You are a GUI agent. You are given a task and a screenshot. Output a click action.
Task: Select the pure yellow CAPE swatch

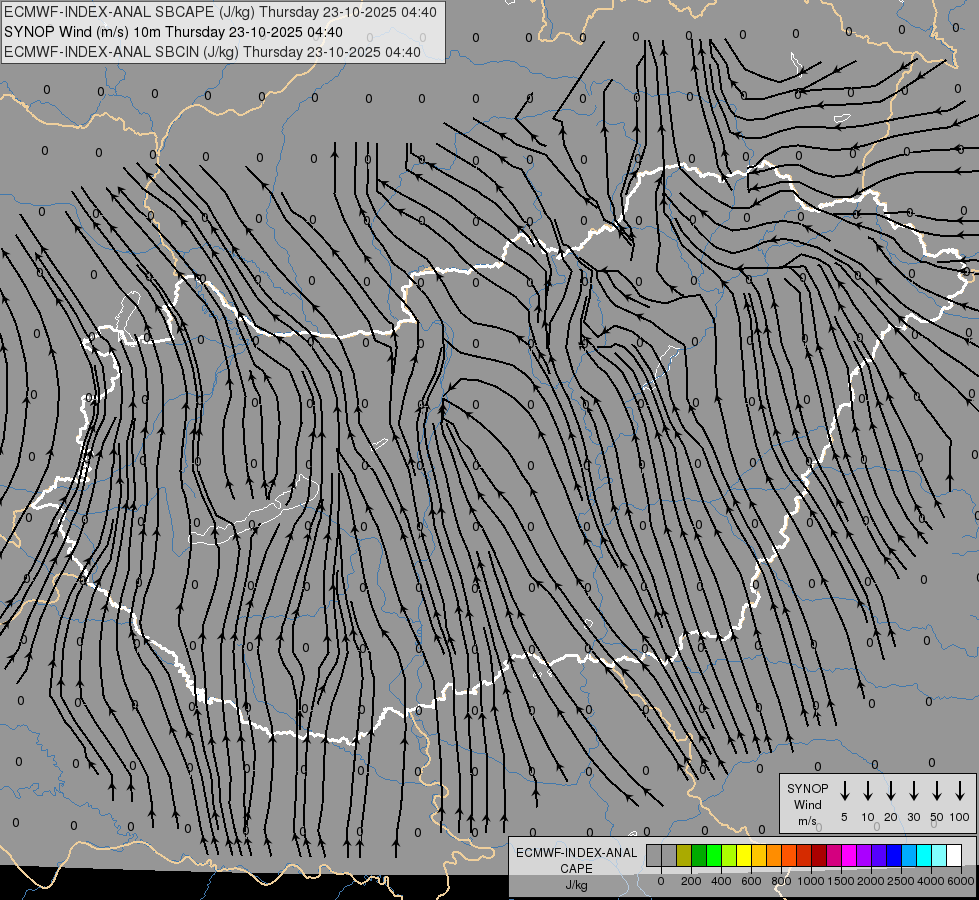pos(744,855)
